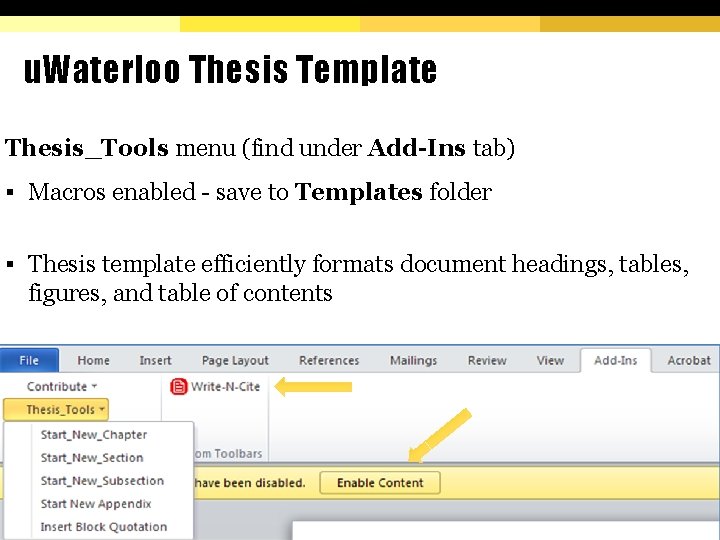Select the Add-Ins tab

616,360
